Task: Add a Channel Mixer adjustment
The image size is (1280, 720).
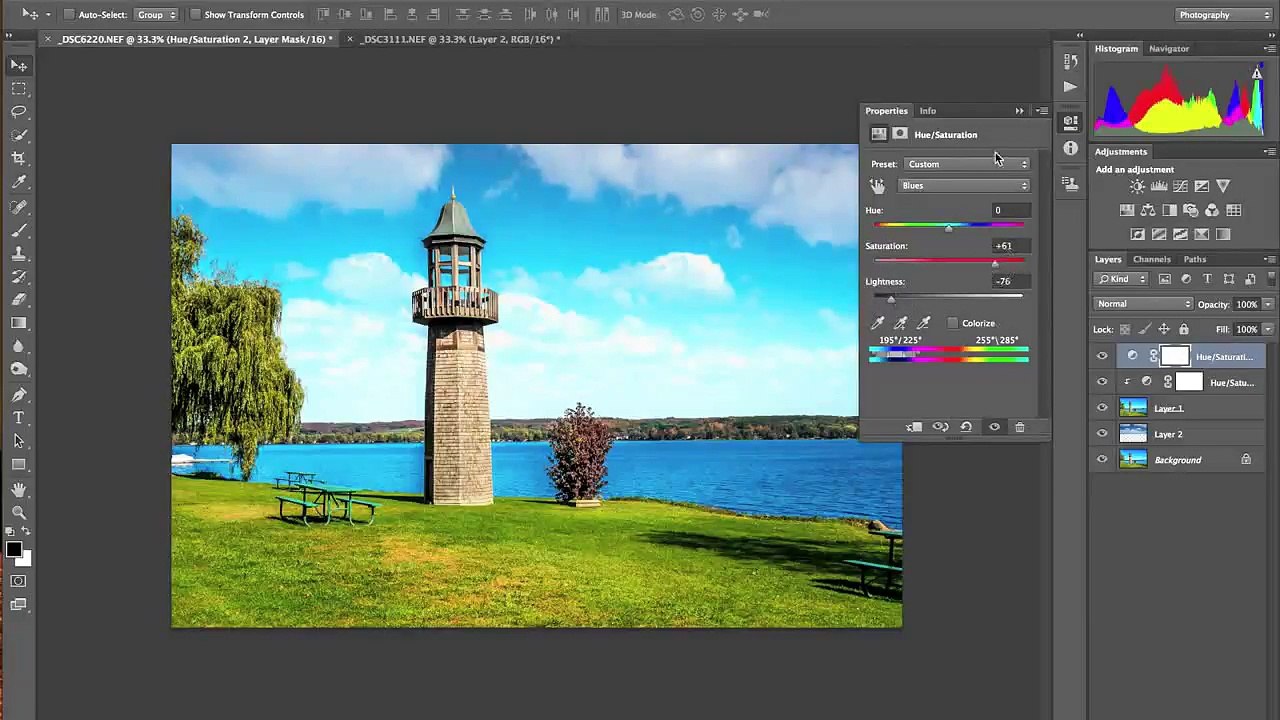Action: (x=1212, y=210)
